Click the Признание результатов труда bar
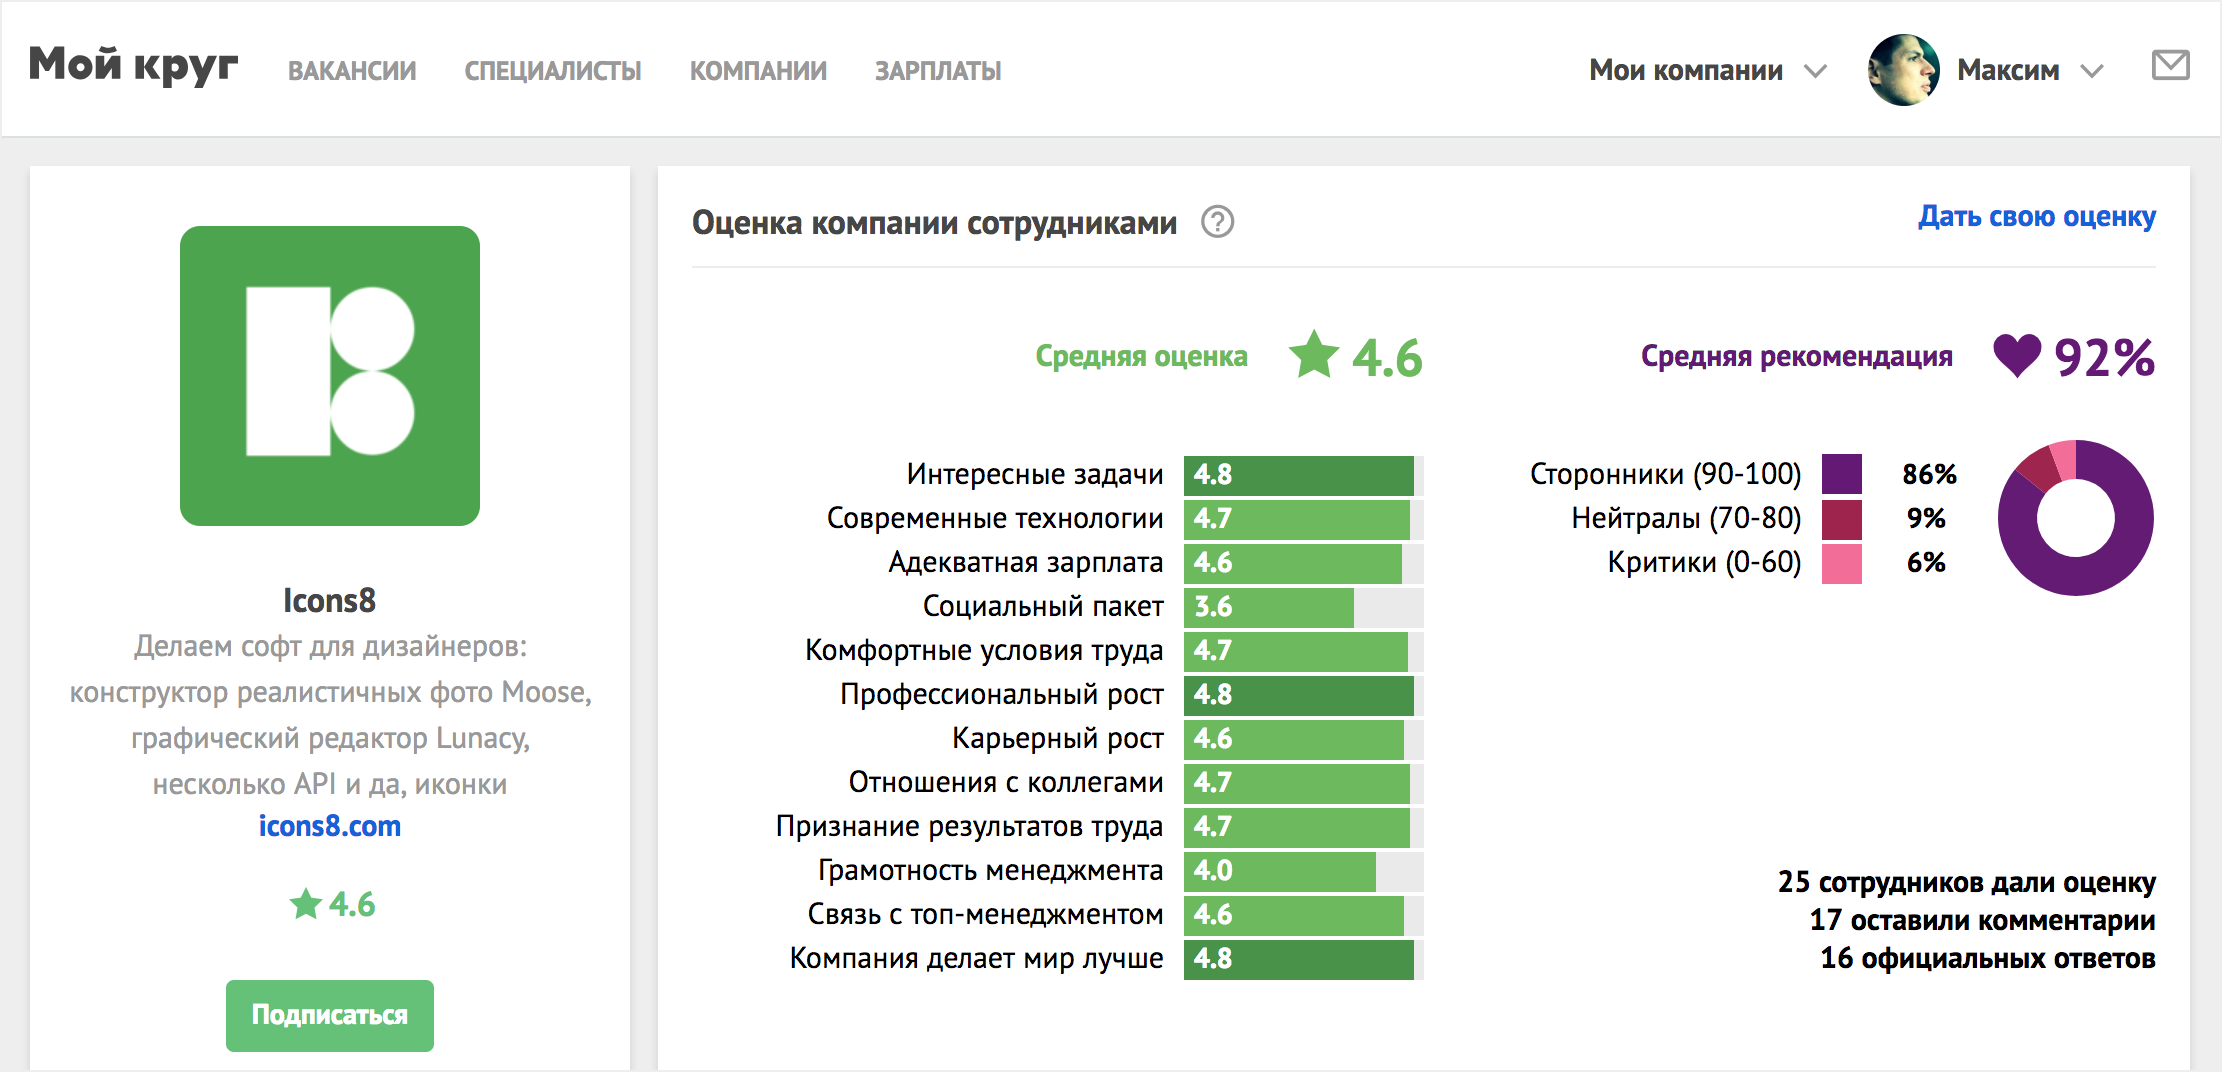This screenshot has width=2222, height=1072. (1303, 827)
